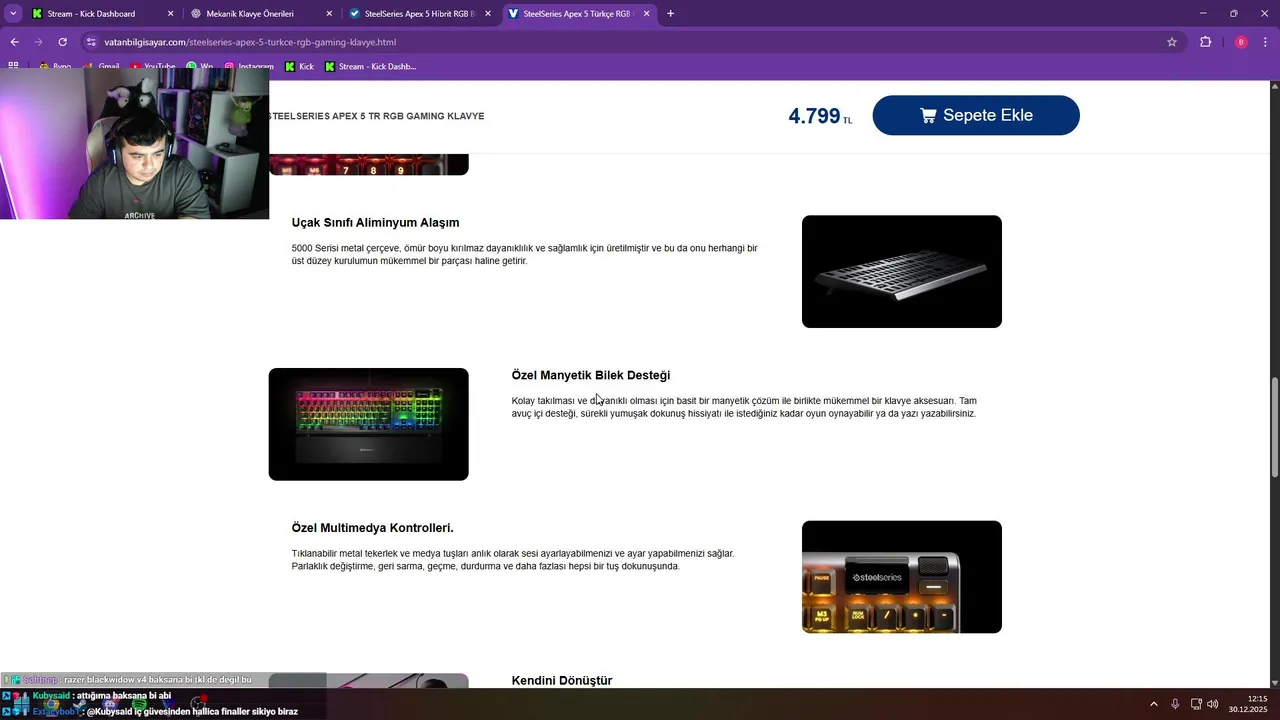Click the taskbar microphone icon
1280x720 pixels.
[x=1175, y=704]
